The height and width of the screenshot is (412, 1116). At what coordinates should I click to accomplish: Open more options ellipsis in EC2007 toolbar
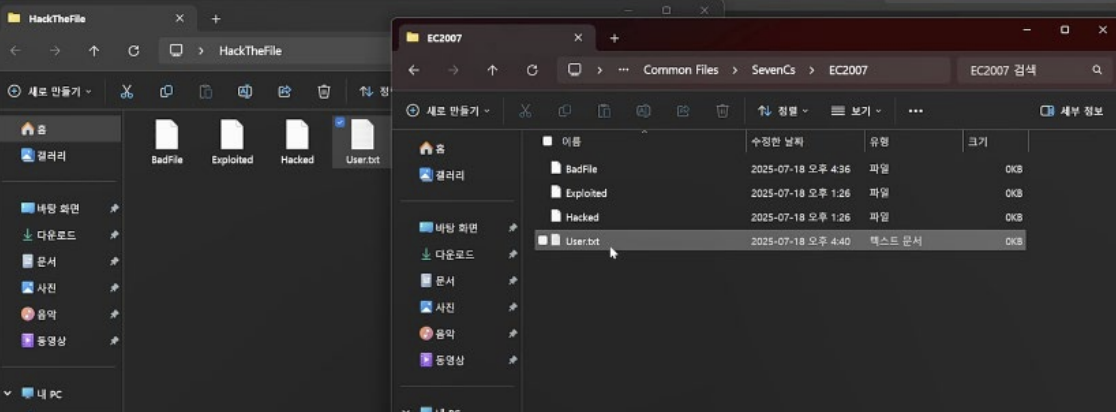click(916, 111)
